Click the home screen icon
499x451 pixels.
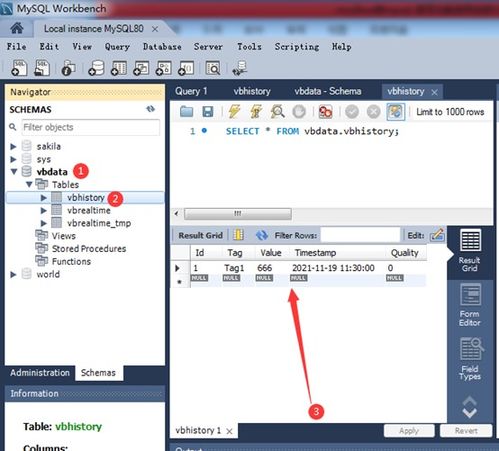17,28
